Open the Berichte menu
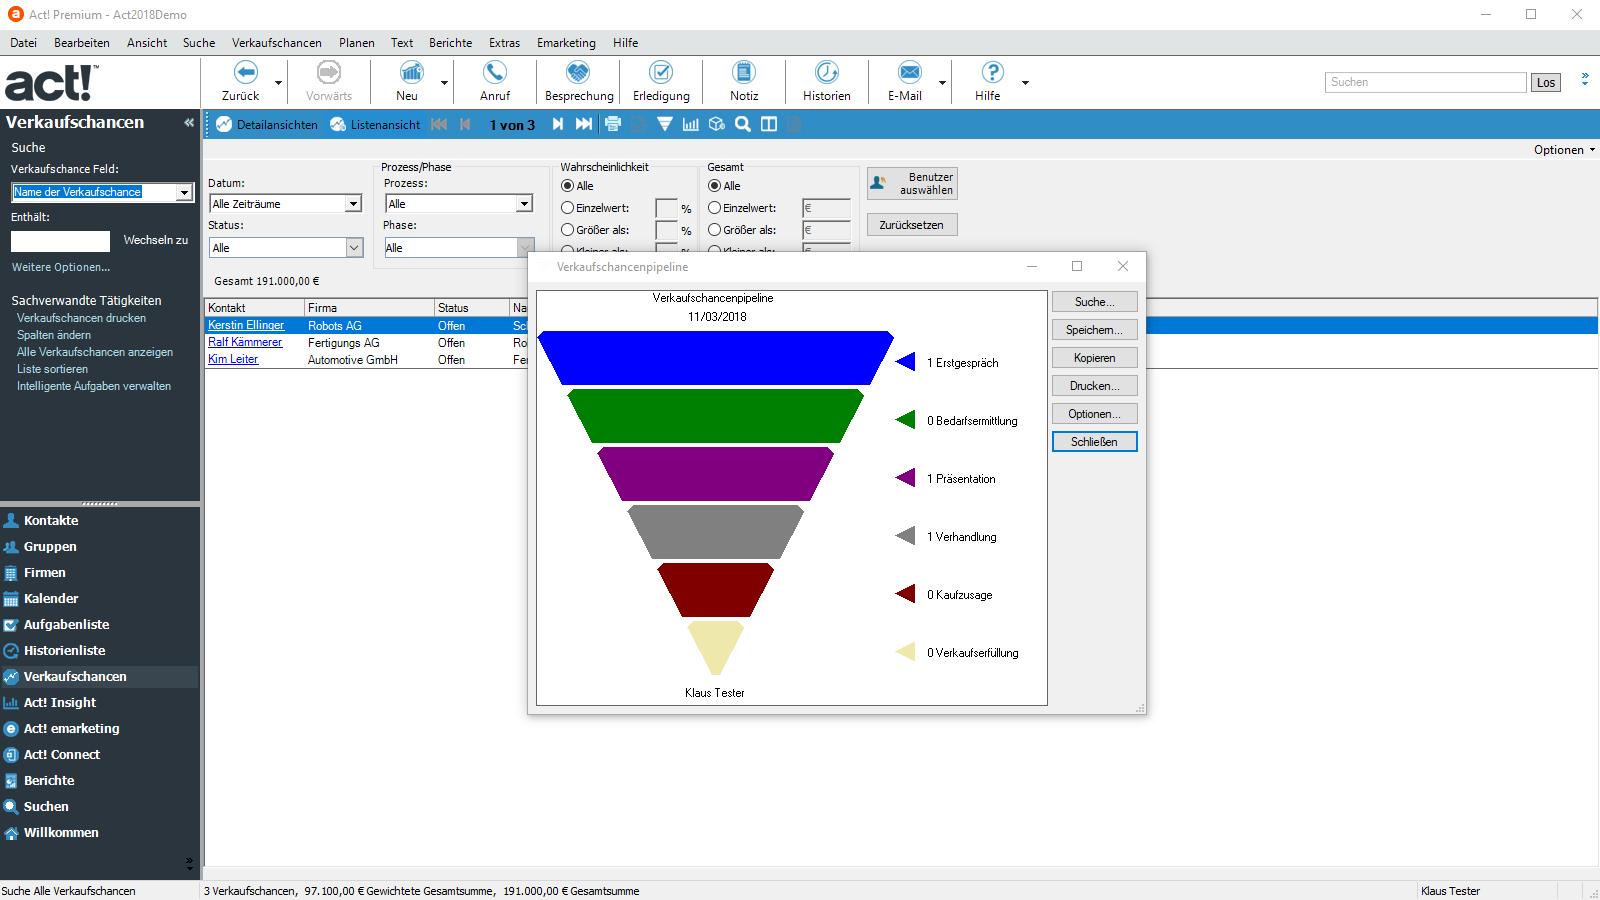The image size is (1600, 900). click(450, 43)
